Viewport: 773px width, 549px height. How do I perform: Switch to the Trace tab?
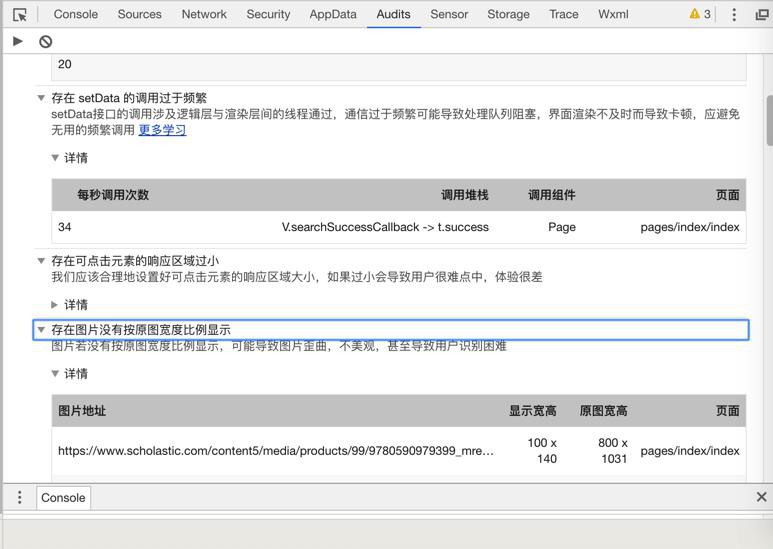(563, 14)
